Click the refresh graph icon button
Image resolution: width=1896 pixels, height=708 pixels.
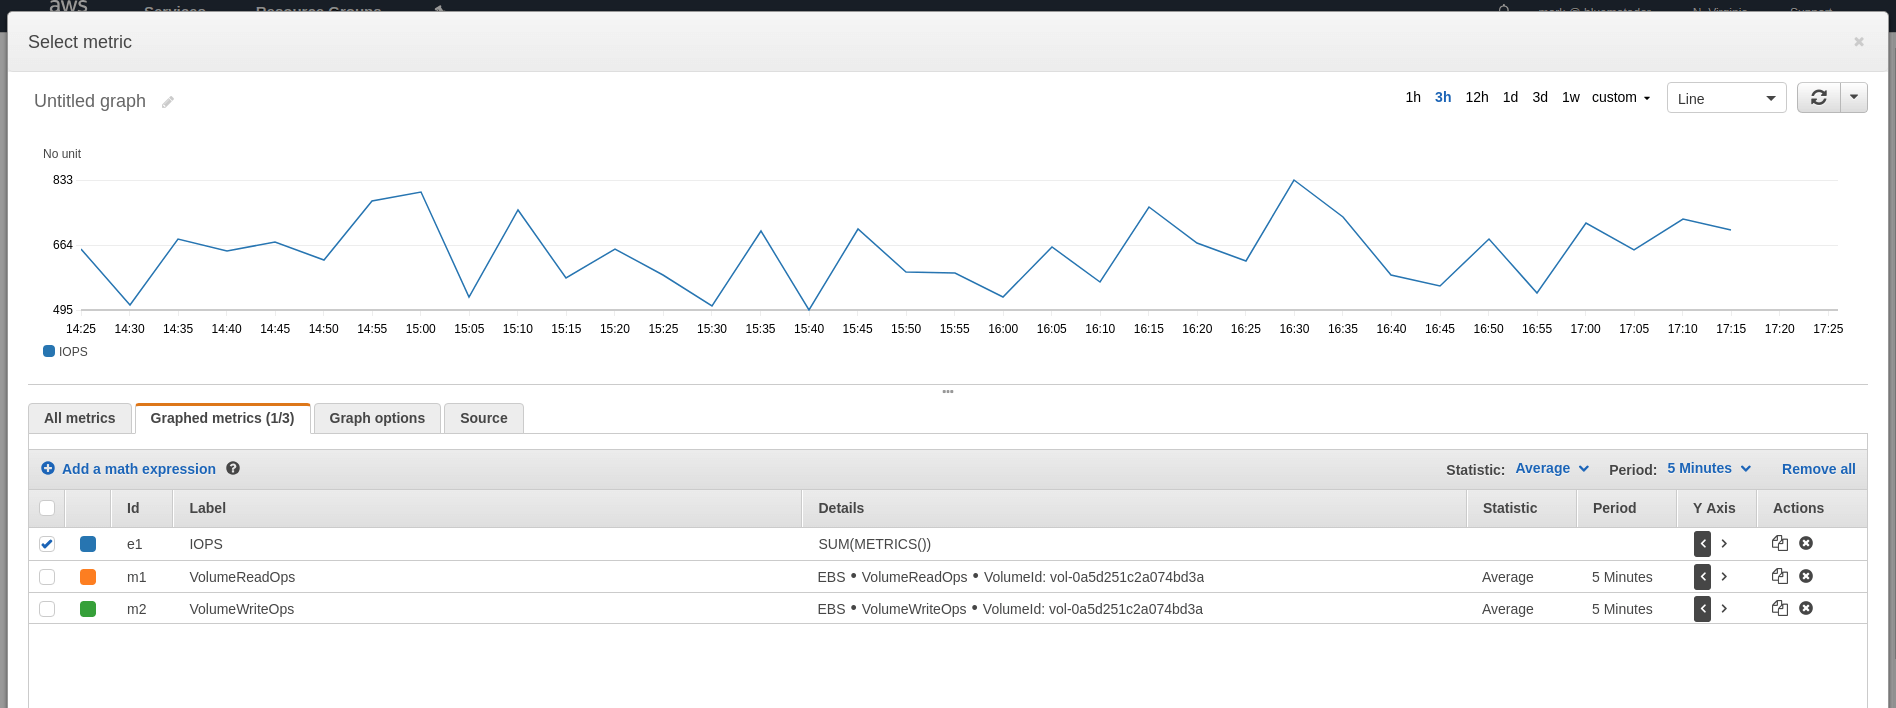pos(1818,98)
